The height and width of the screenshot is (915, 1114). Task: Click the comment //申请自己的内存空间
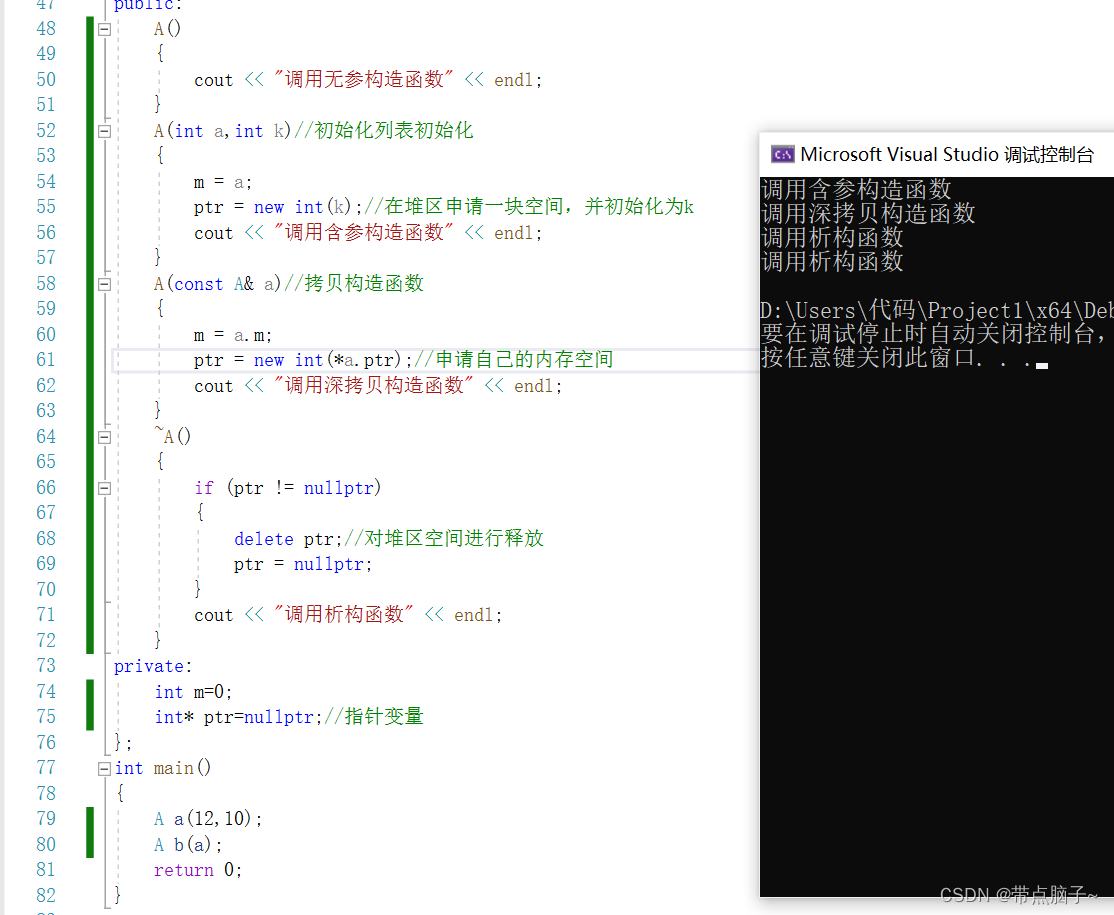[514, 359]
